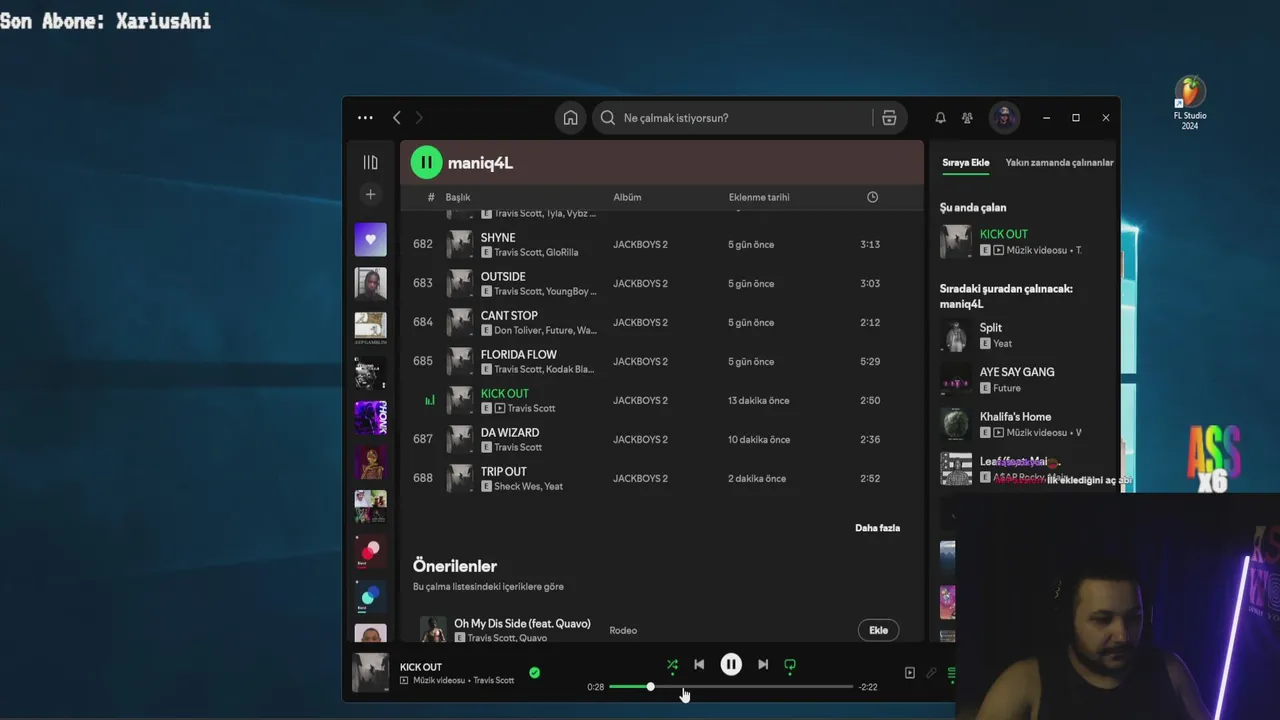Click the remaining time -2:22 label
The image size is (1280, 720).
coord(868,687)
